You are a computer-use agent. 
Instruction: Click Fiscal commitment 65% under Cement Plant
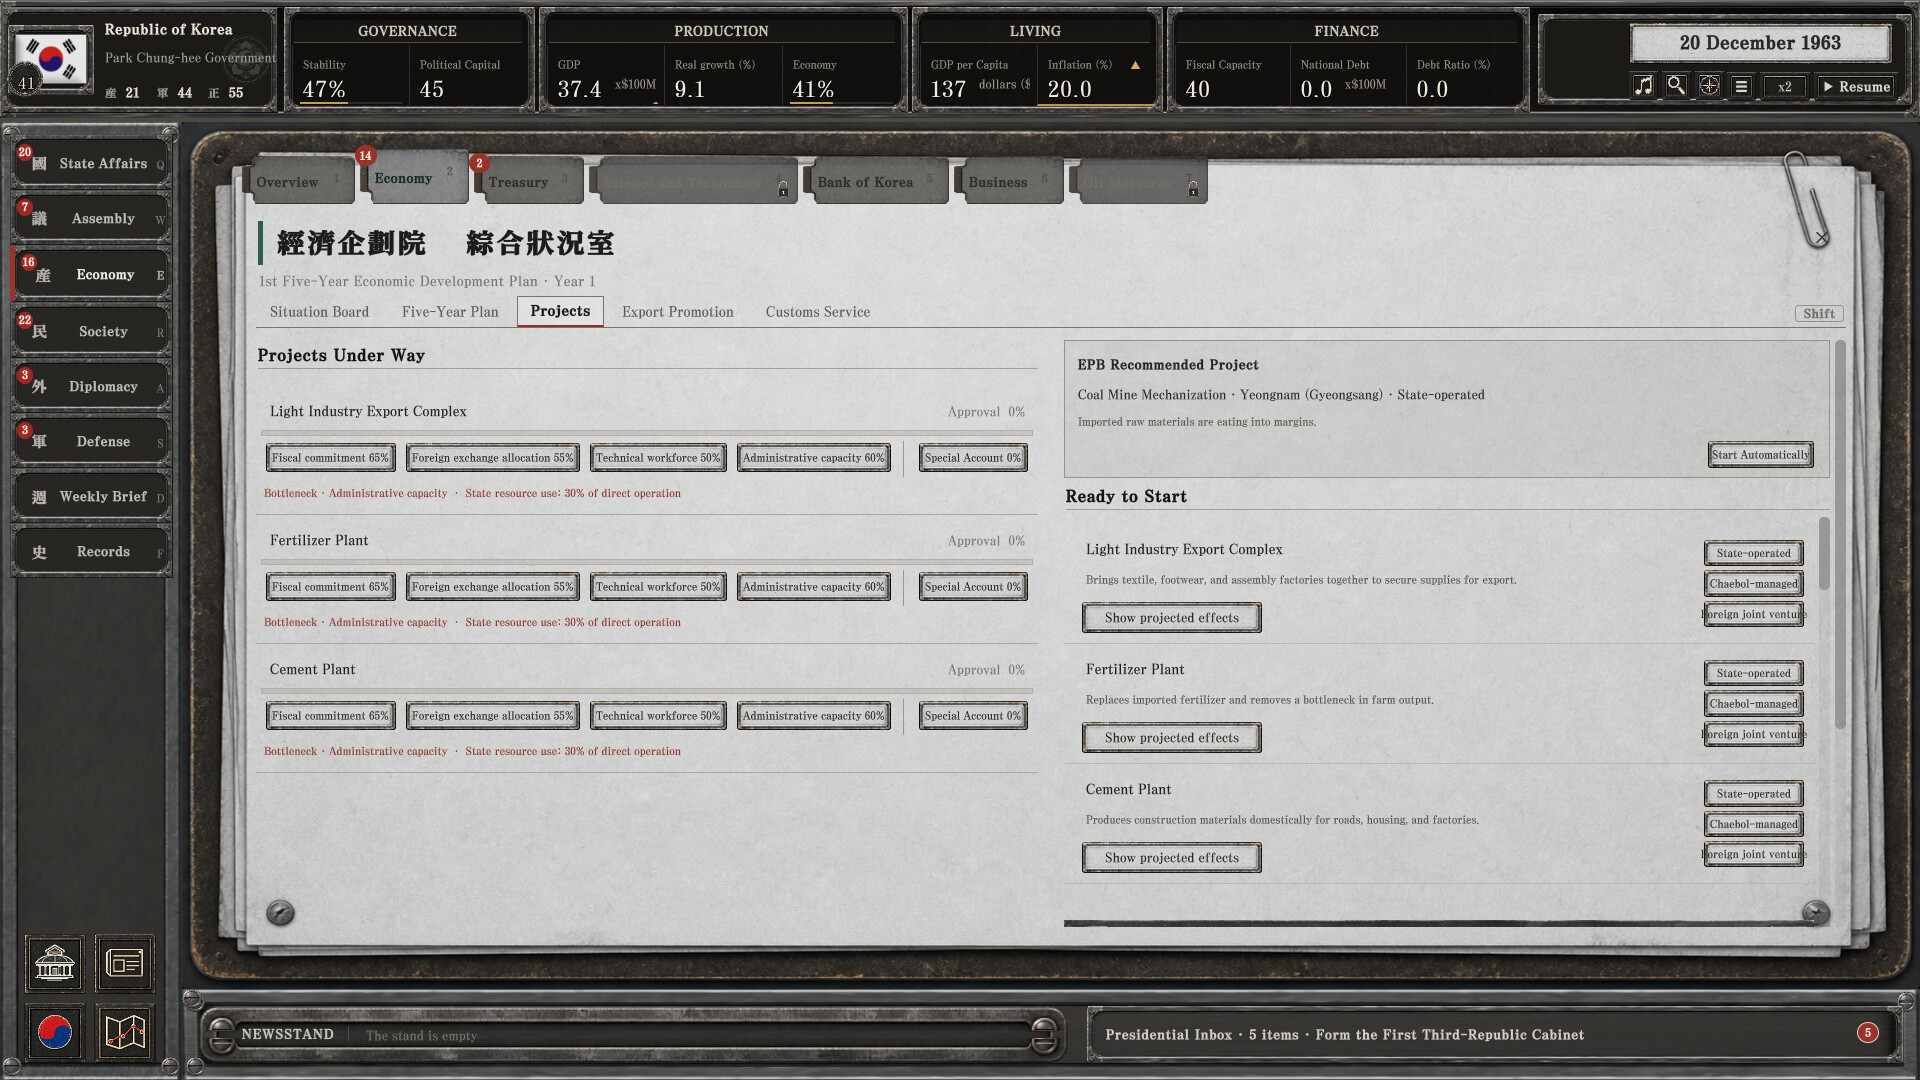click(330, 716)
